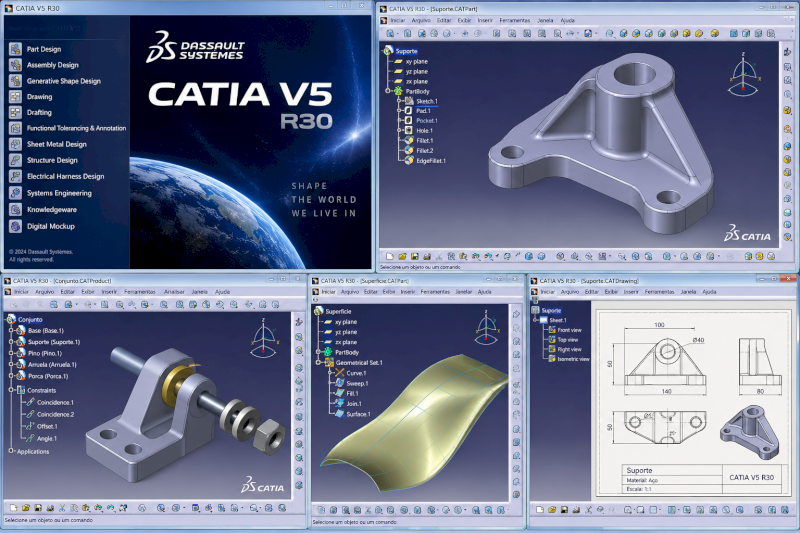Select Porca (Porca.1) in Conjunto tree
This screenshot has width=800, height=533.
48,376
